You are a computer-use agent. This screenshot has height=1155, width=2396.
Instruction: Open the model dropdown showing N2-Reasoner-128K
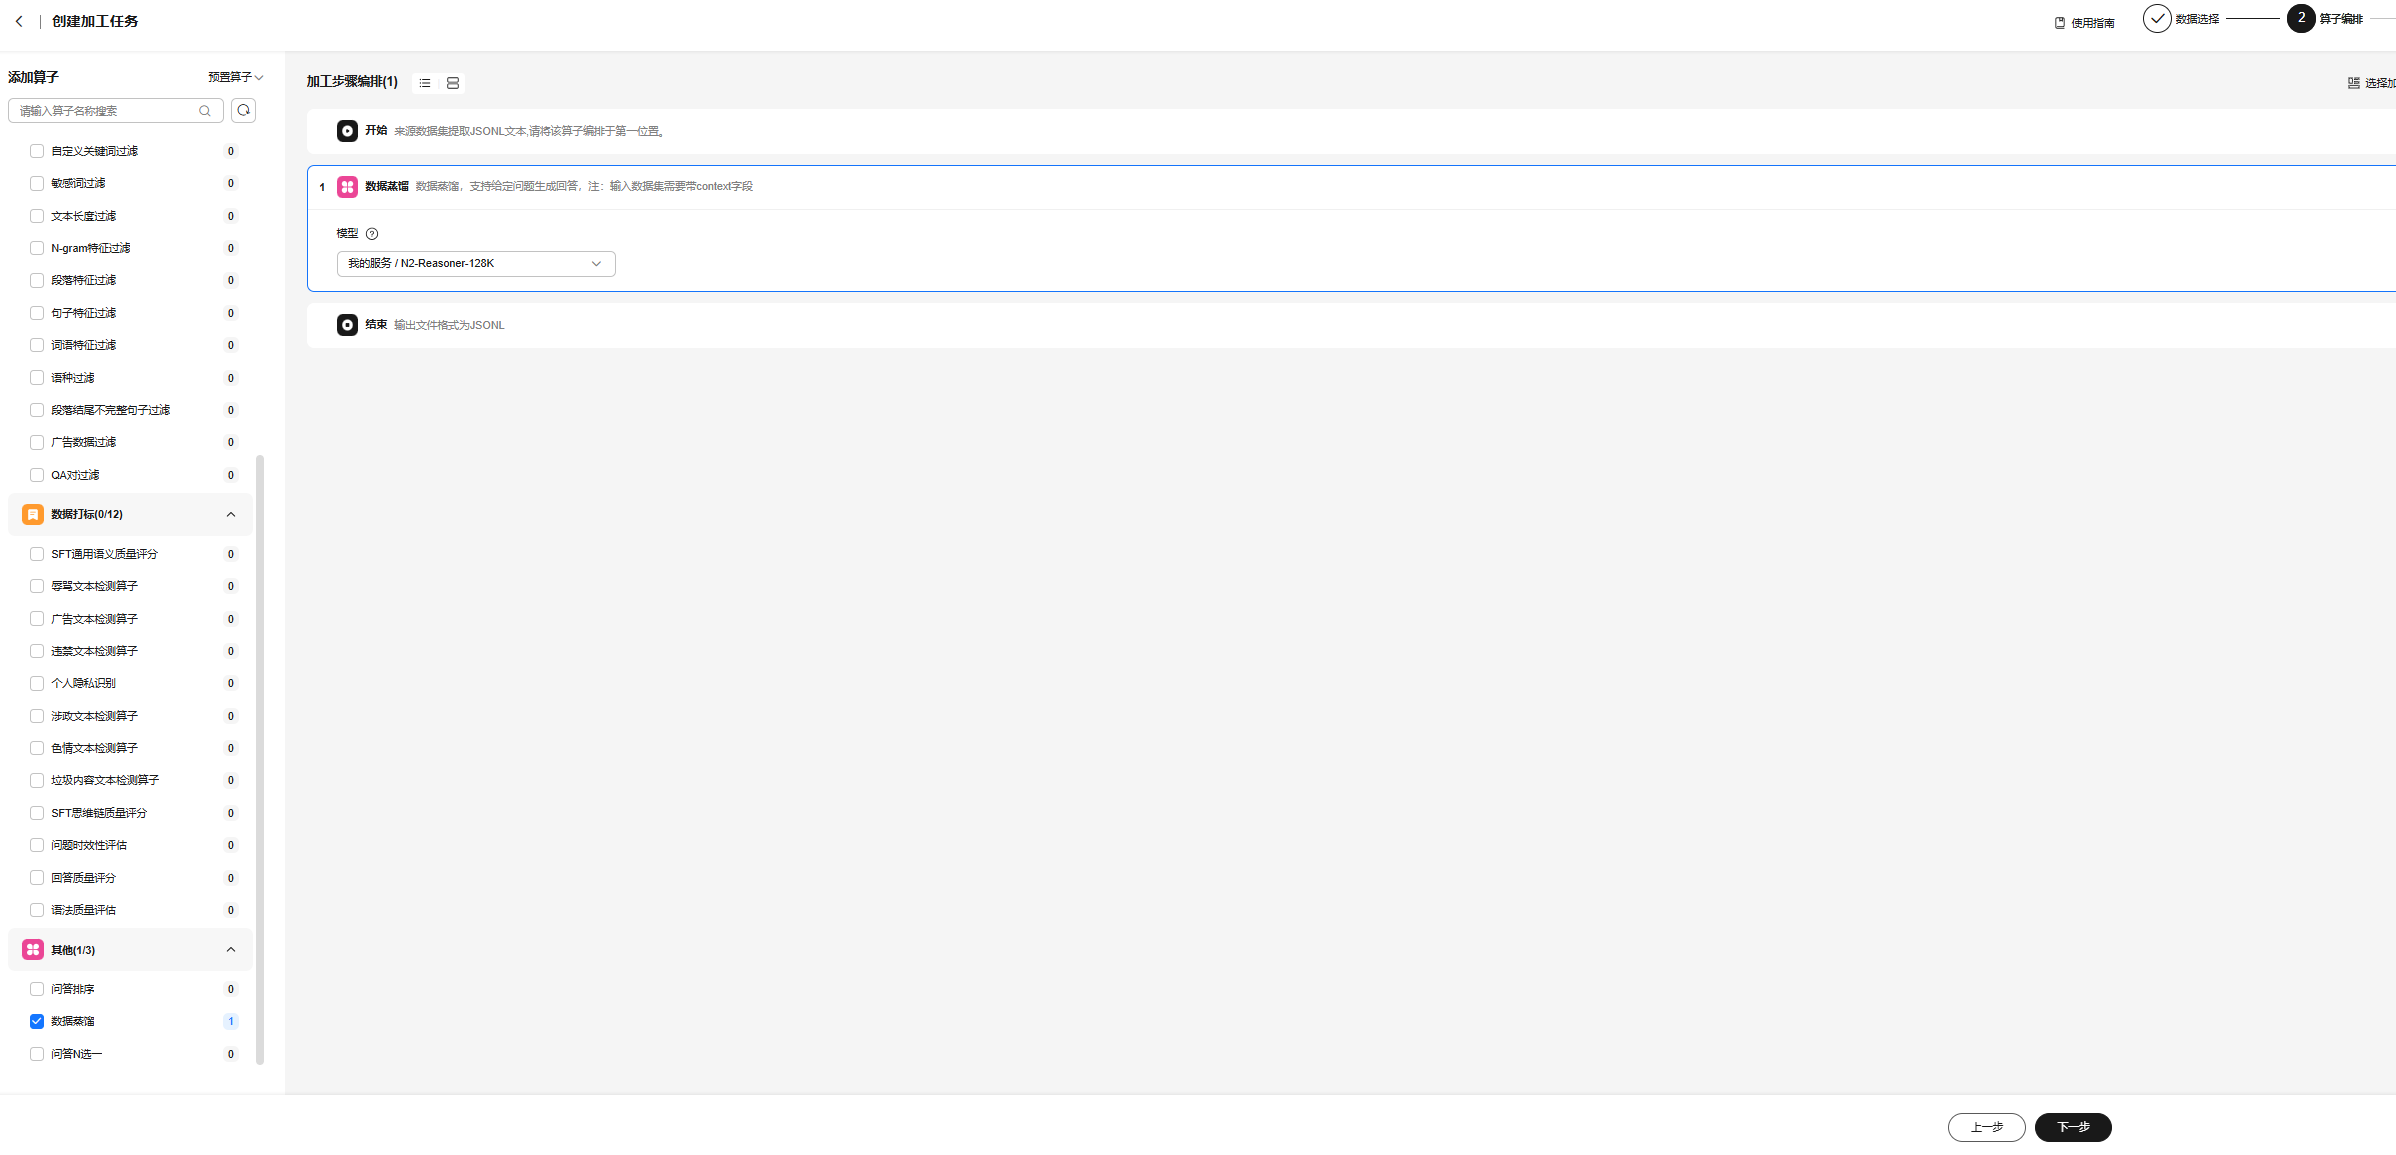pos(475,264)
